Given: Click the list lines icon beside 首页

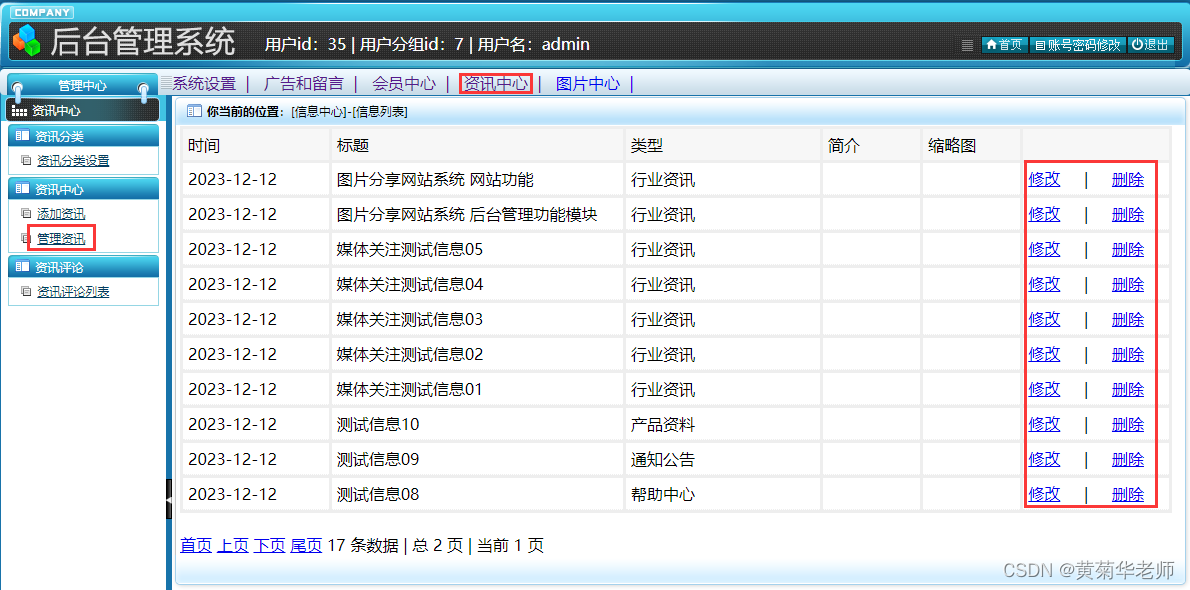Looking at the screenshot, I should coord(967,45).
